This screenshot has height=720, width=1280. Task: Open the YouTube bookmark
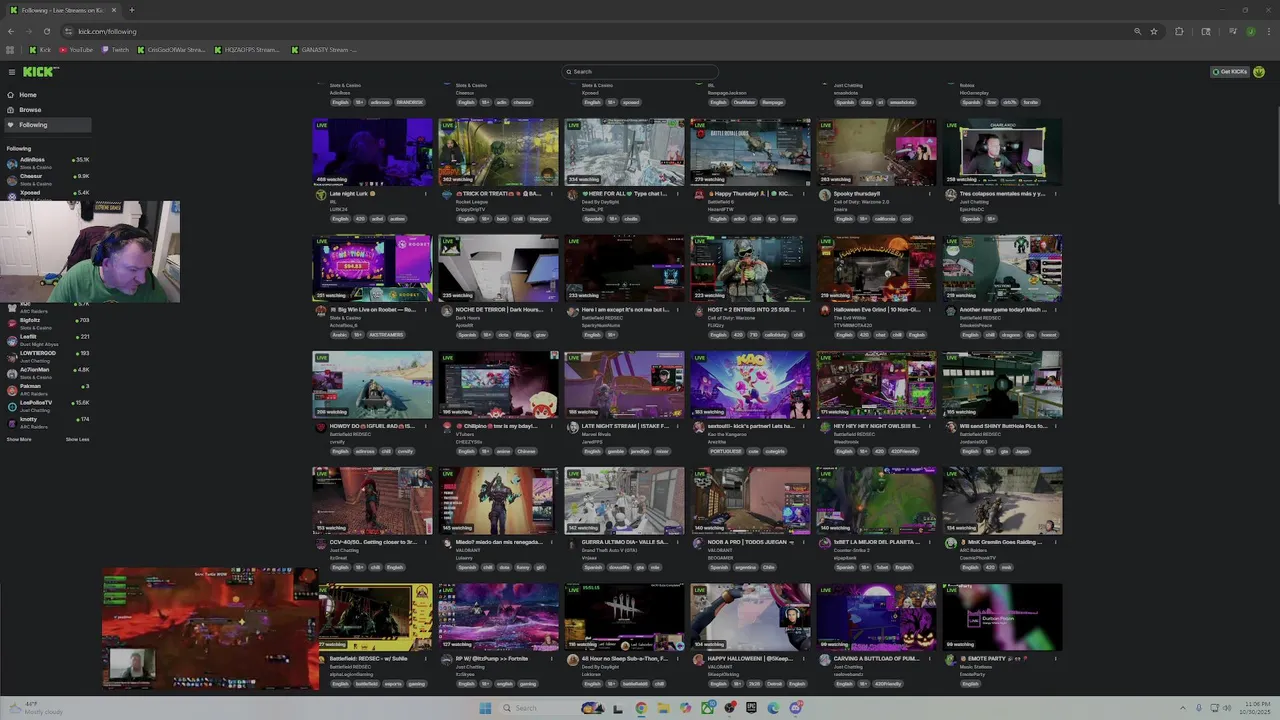coord(76,50)
